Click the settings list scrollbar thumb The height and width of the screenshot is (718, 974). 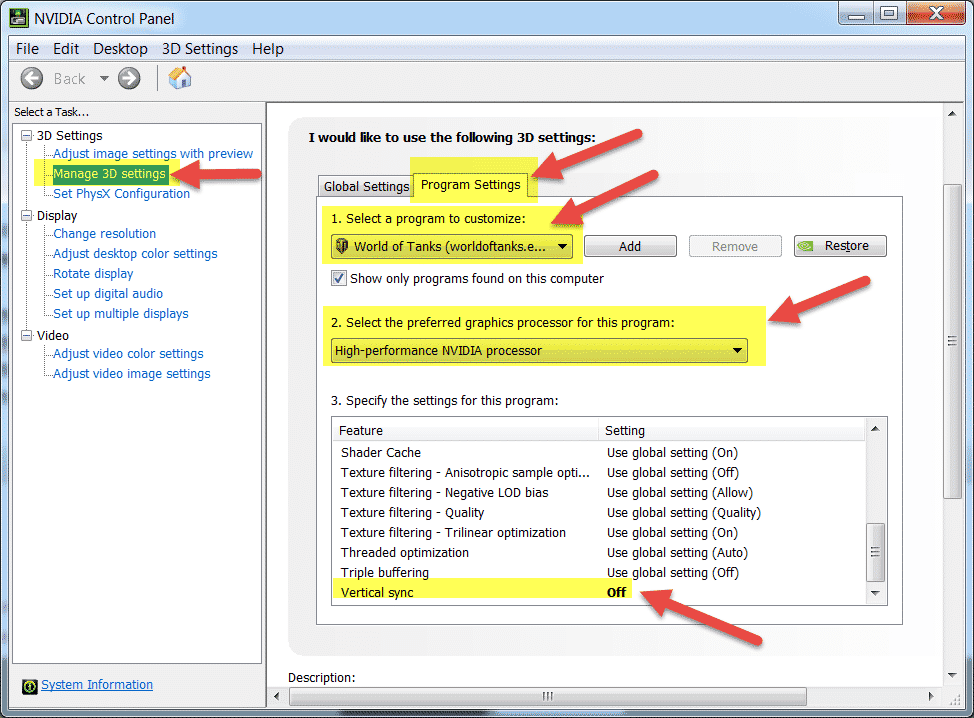(x=875, y=552)
